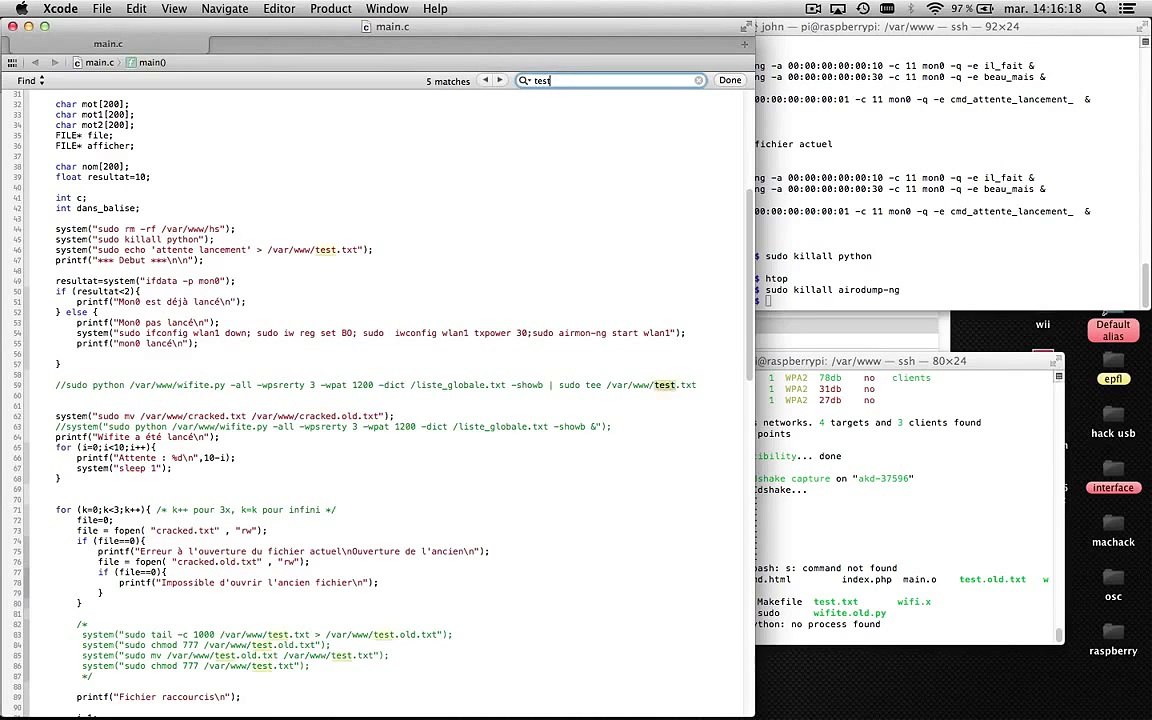Open the Product menu
The height and width of the screenshot is (720, 1152).
coord(331,9)
